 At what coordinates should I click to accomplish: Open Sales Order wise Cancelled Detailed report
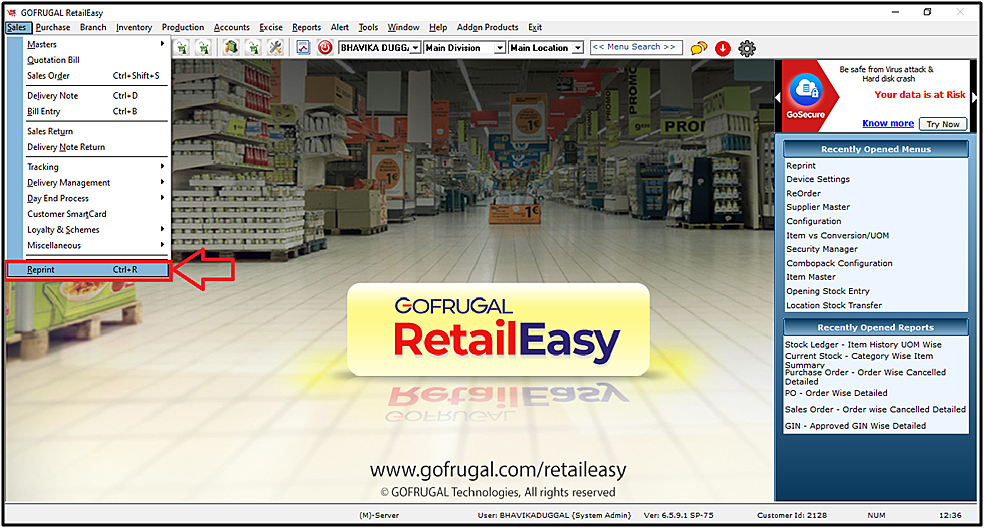pyautogui.click(x=875, y=409)
